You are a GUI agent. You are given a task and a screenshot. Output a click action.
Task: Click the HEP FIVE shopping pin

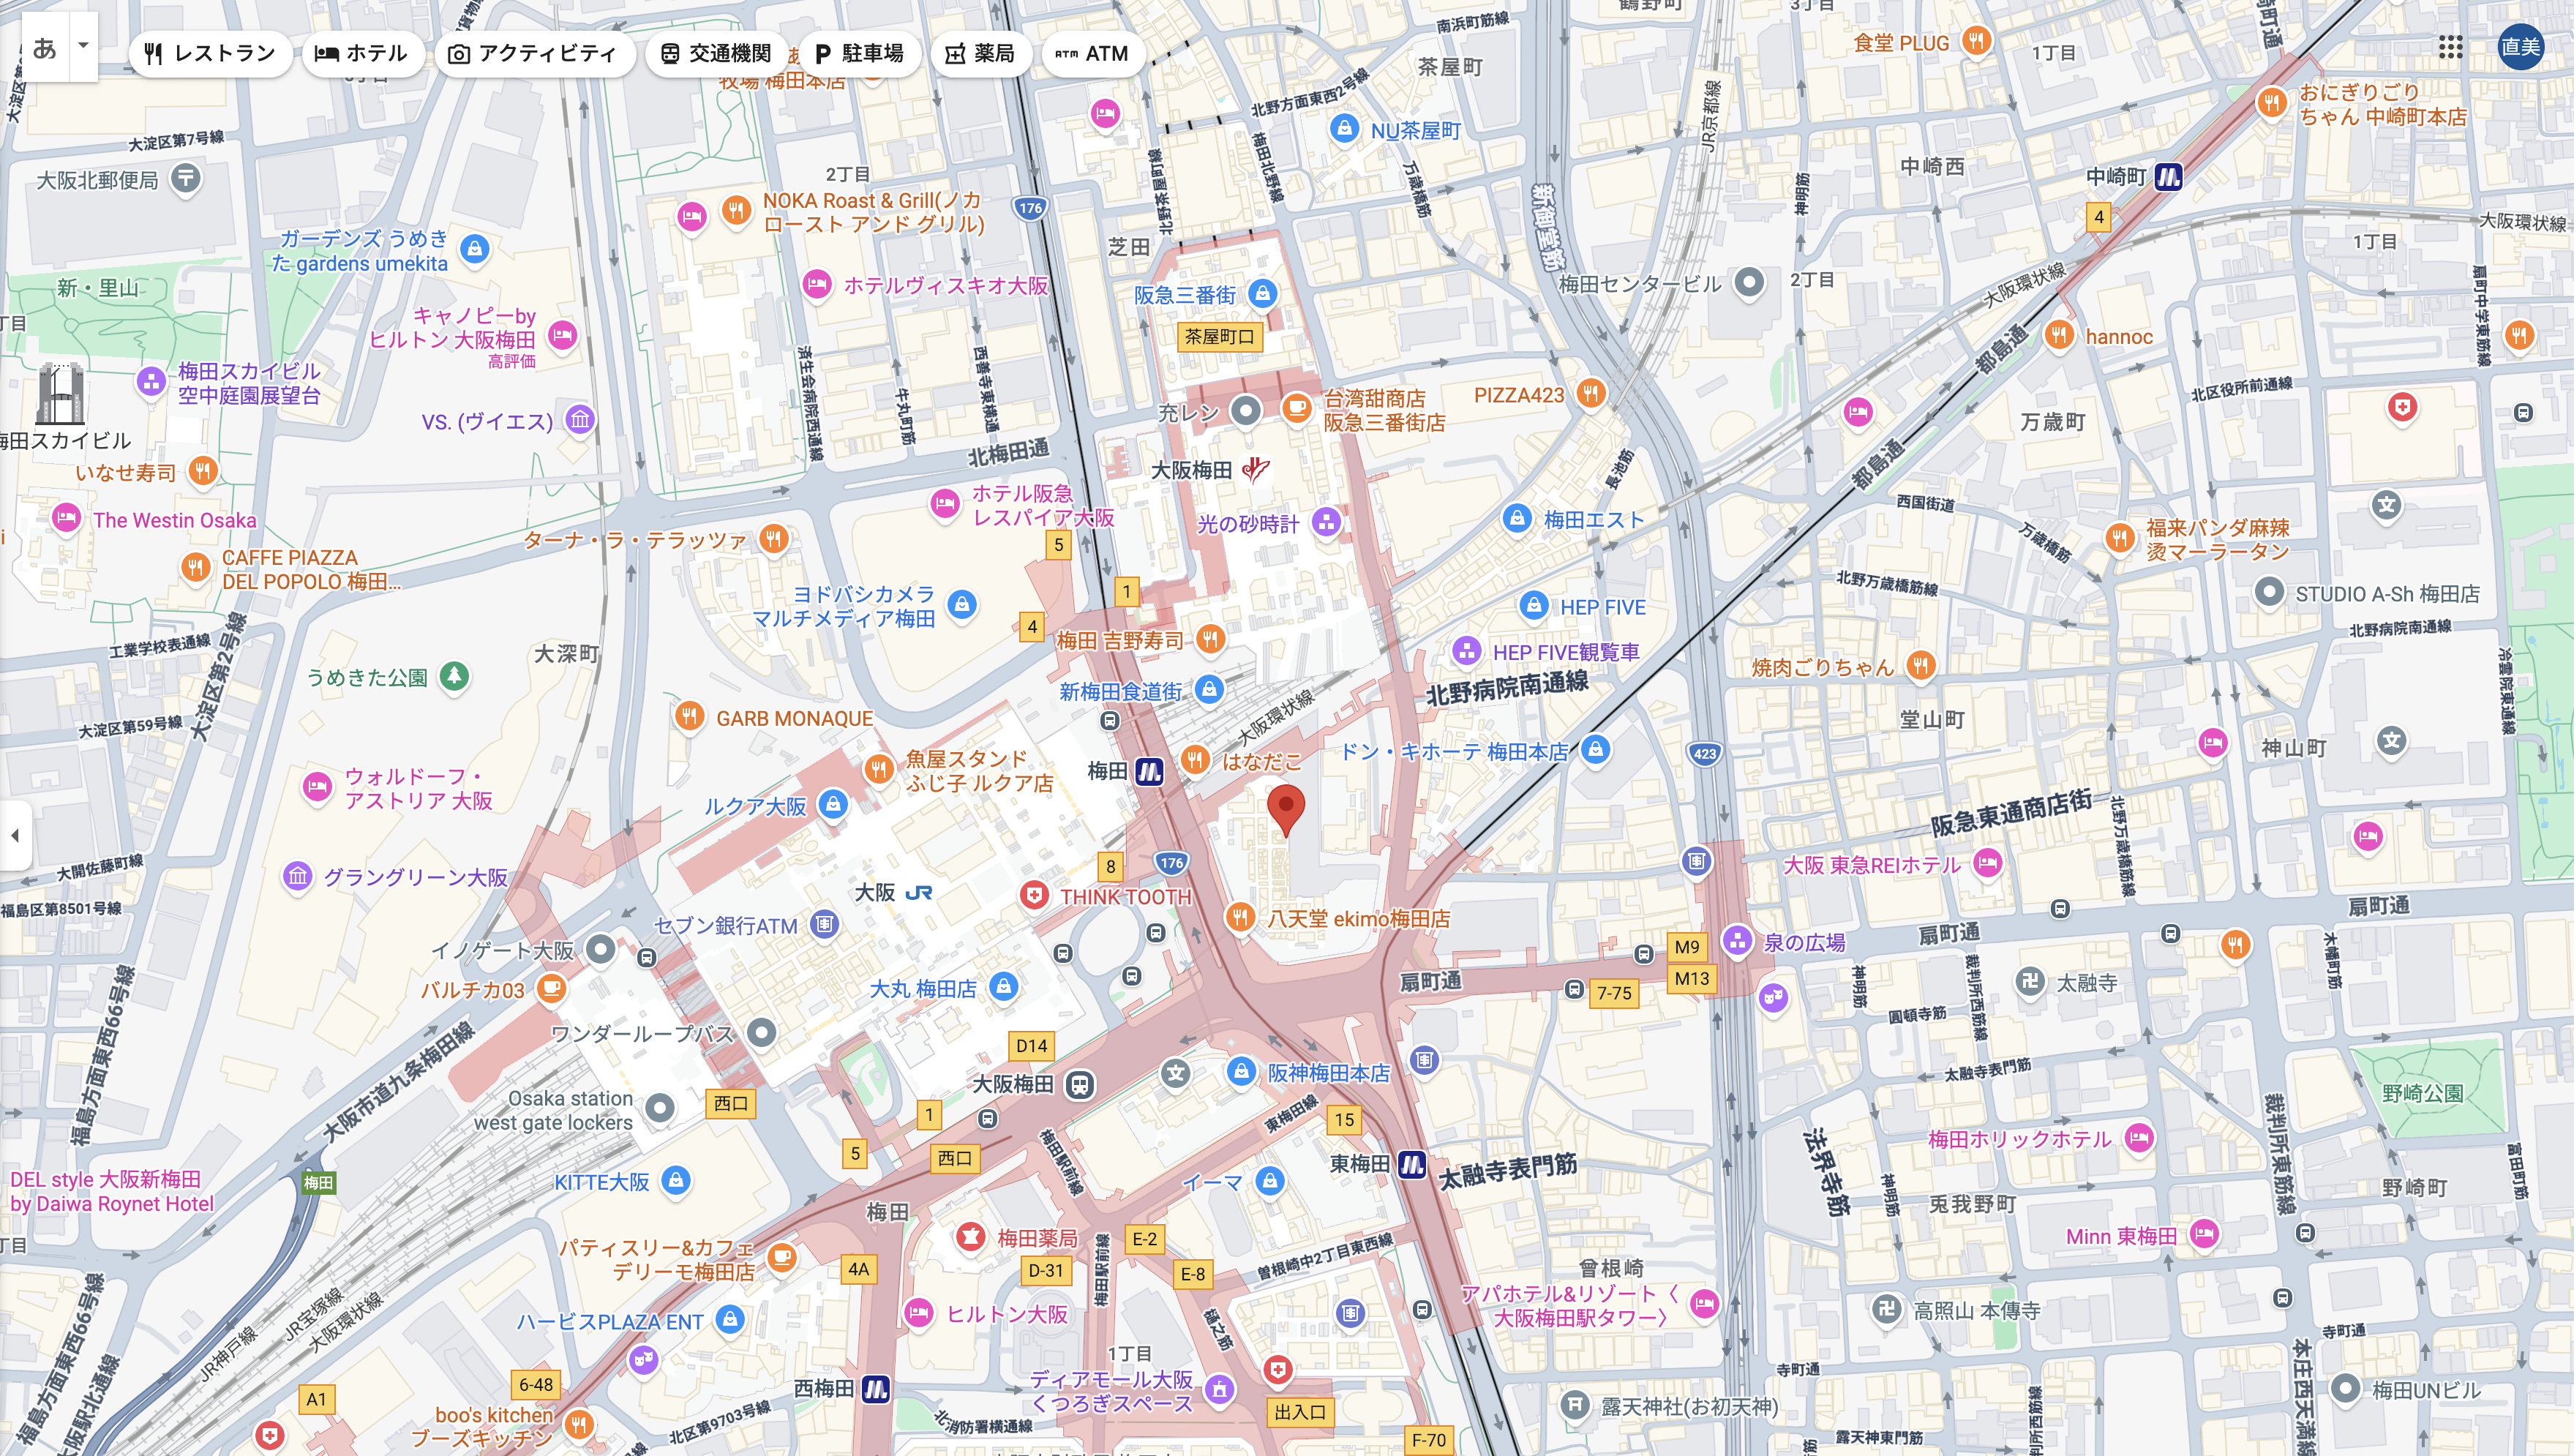coord(1534,605)
